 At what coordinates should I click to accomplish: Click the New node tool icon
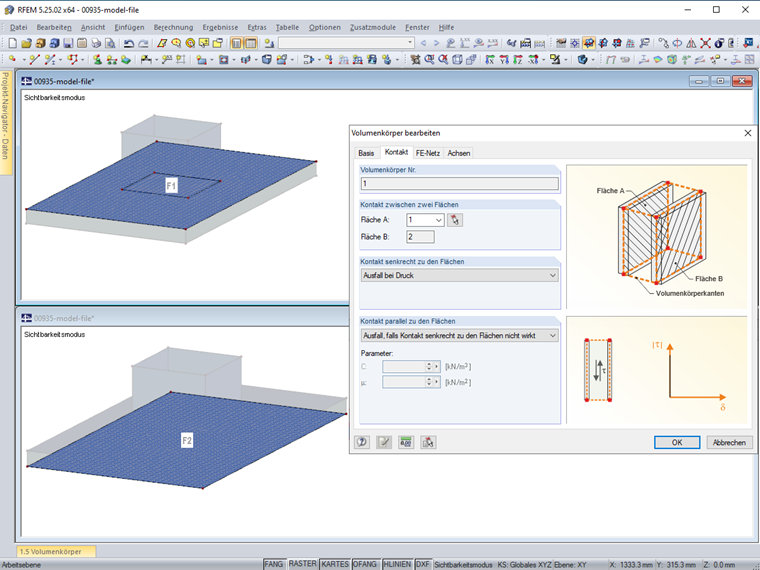[x=12, y=60]
